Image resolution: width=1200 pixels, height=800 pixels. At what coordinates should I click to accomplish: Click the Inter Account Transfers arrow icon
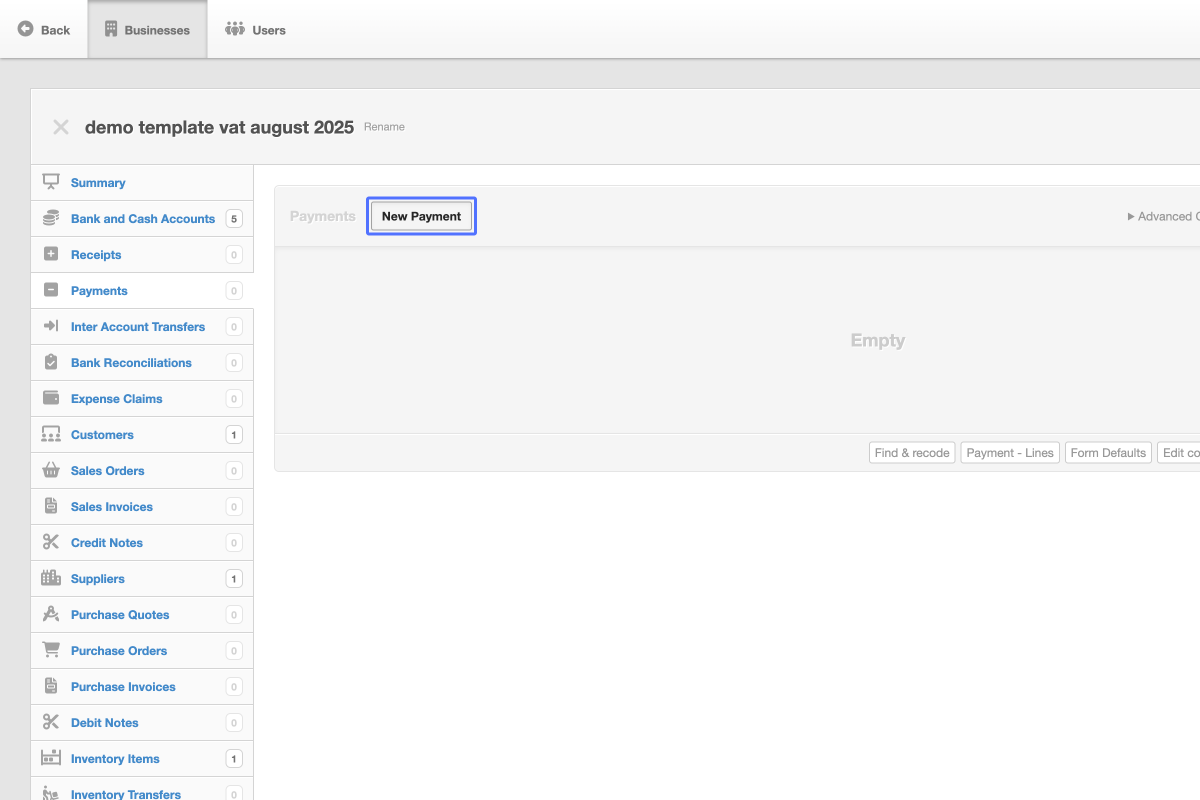51,326
